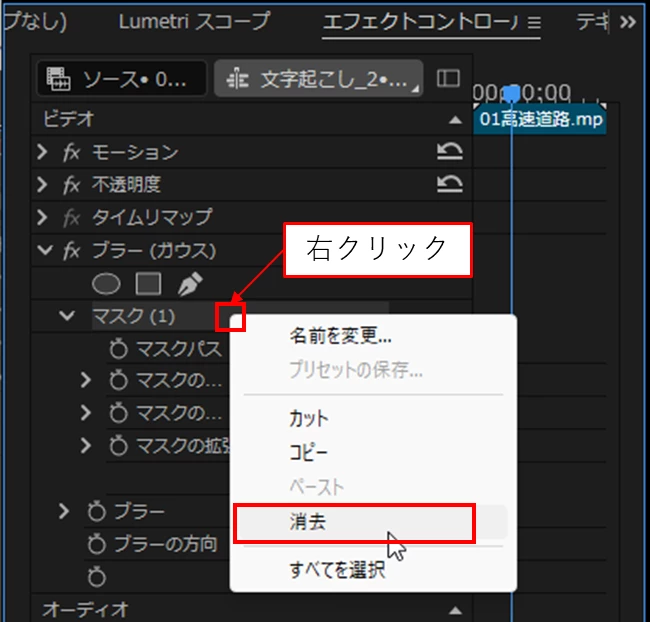Expand the モーション effect

[42, 152]
